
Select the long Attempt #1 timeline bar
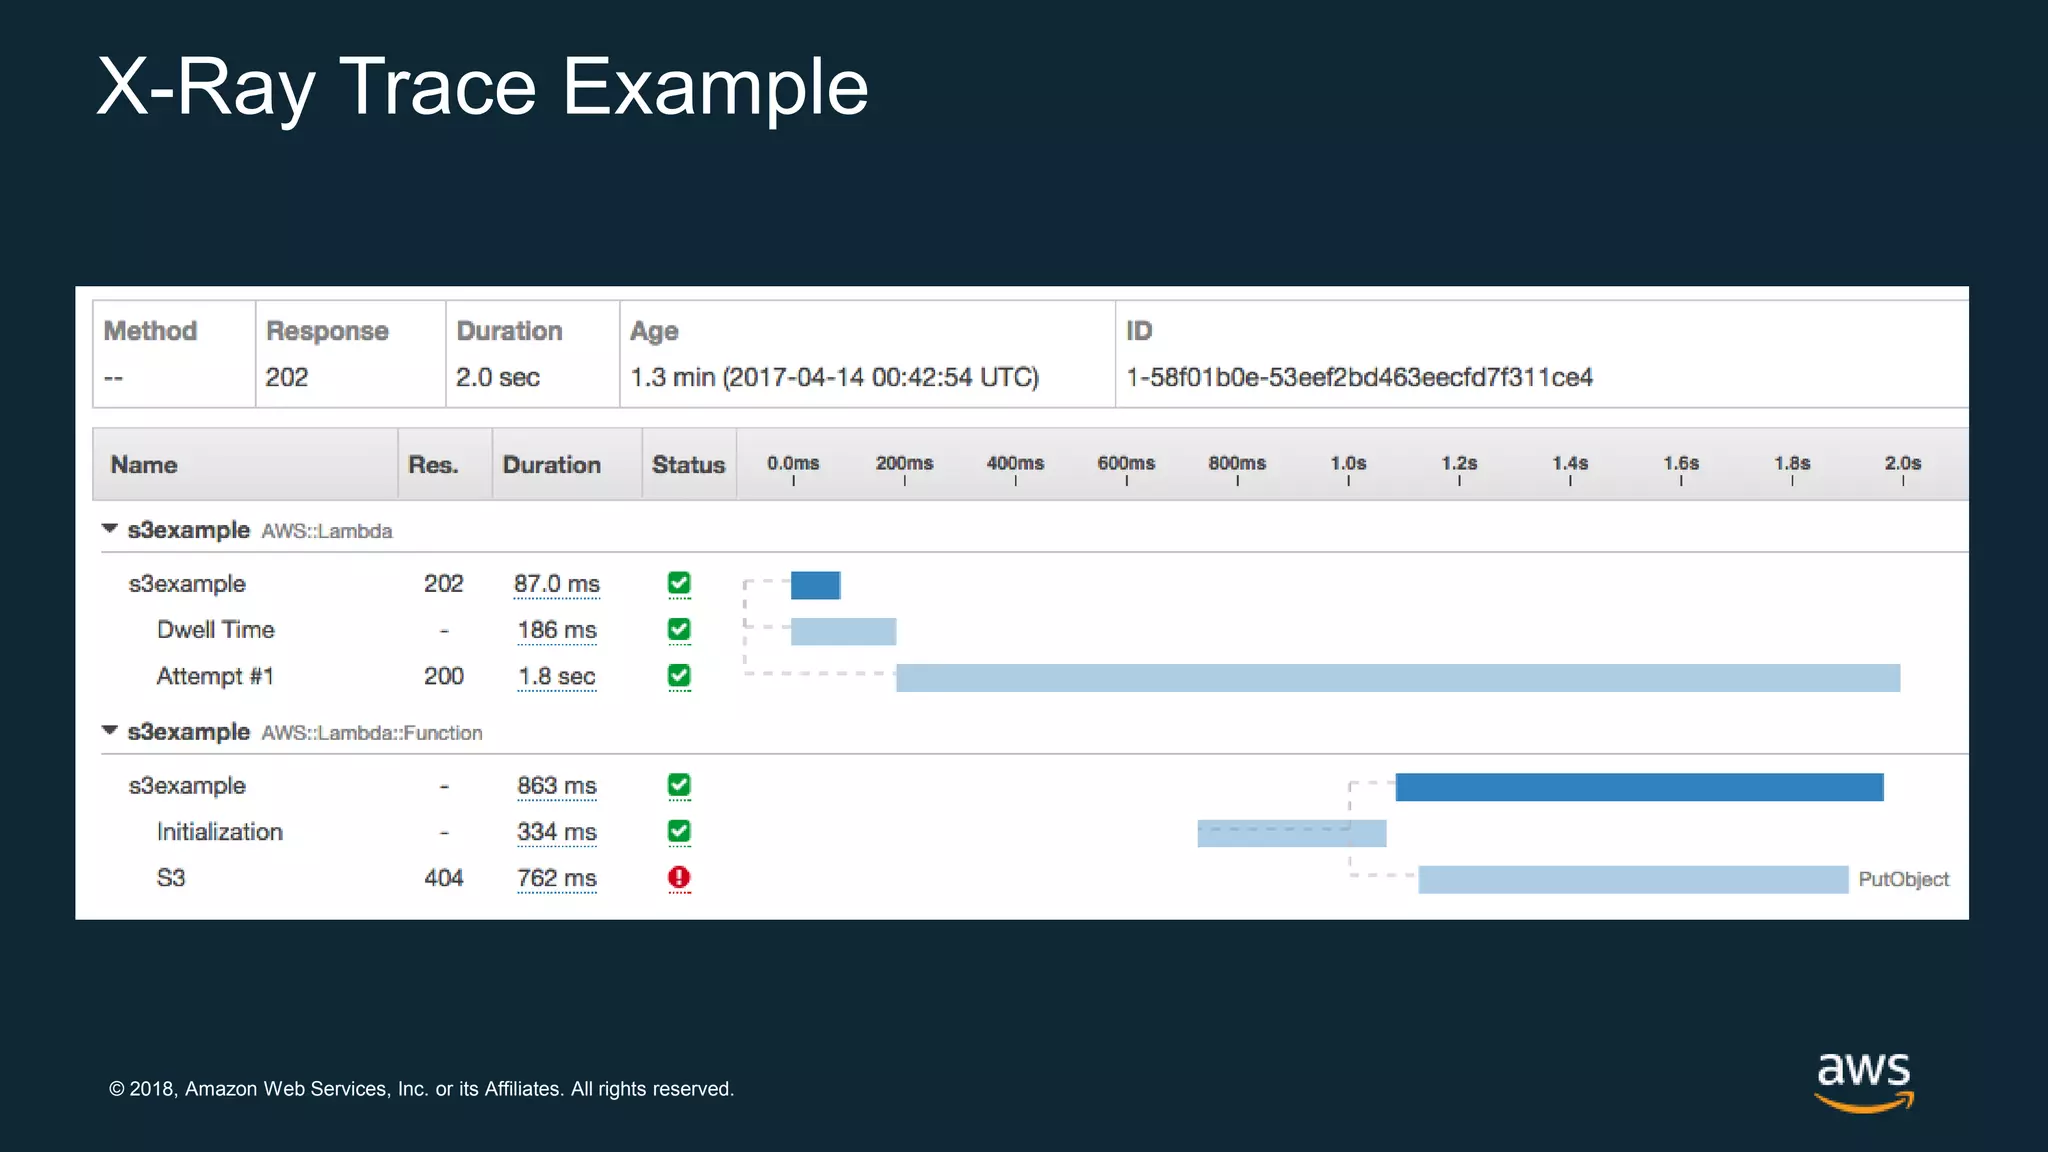pyautogui.click(x=1397, y=678)
